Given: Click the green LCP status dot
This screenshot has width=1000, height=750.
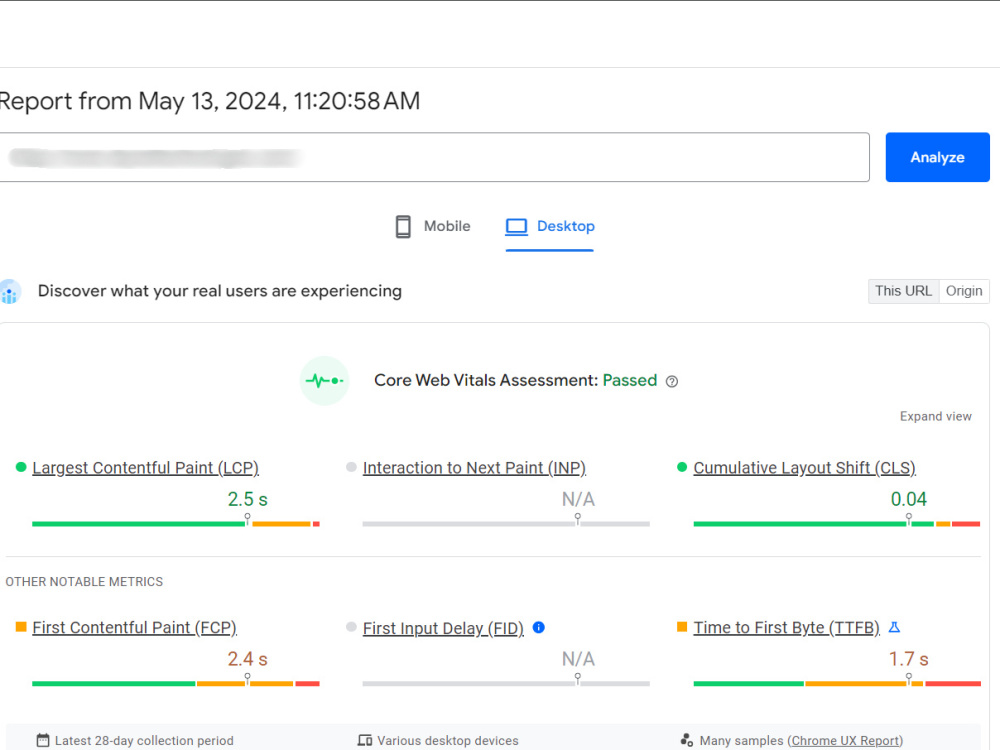Looking at the screenshot, I should point(21,467).
